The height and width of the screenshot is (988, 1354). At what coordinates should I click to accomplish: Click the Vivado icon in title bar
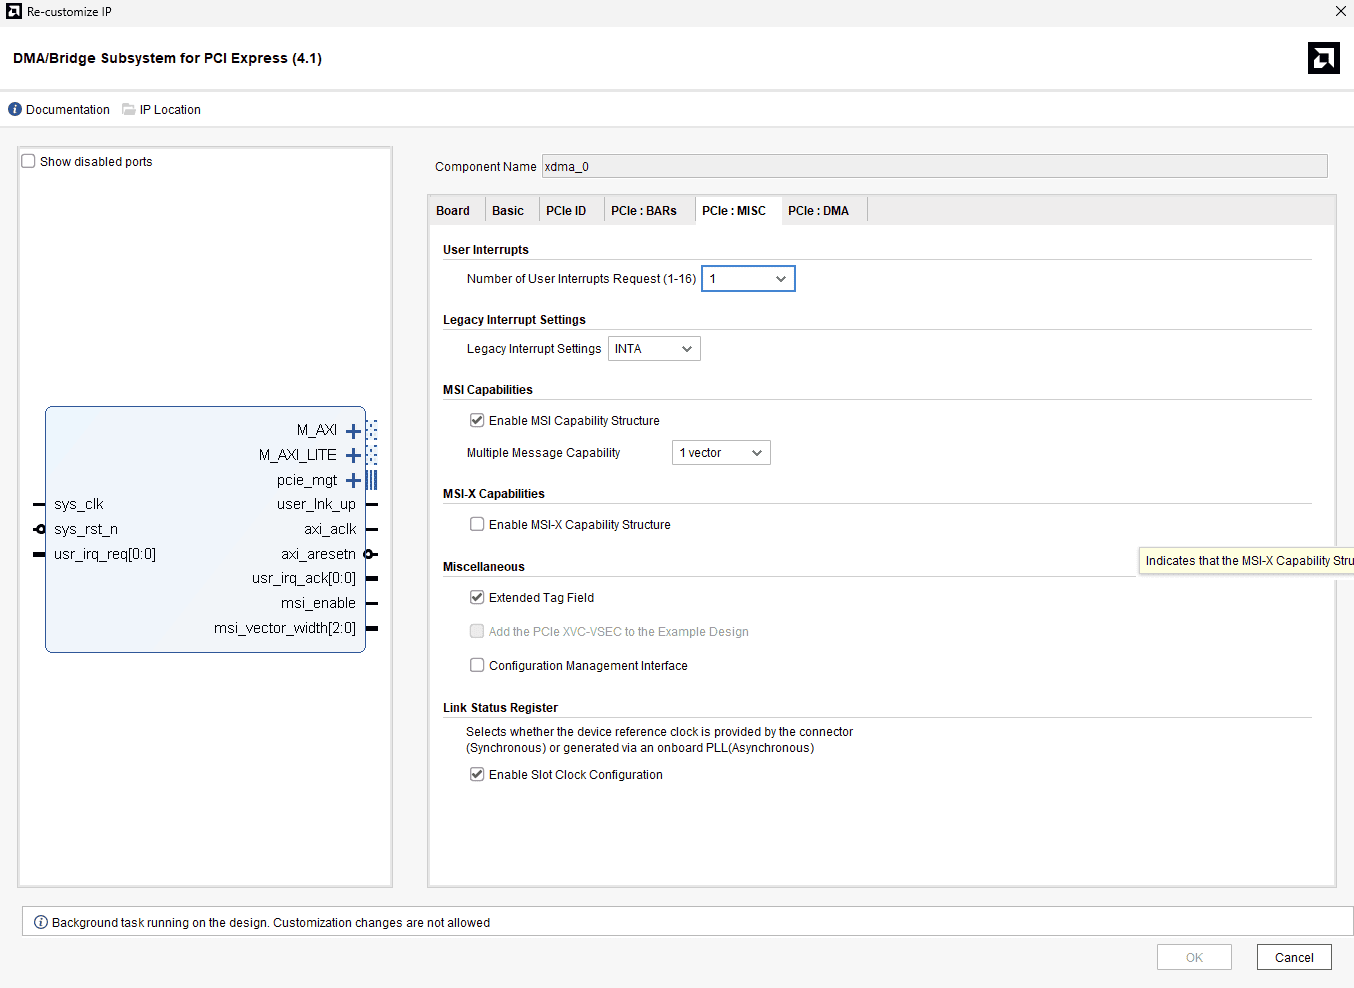pyautogui.click(x=14, y=12)
